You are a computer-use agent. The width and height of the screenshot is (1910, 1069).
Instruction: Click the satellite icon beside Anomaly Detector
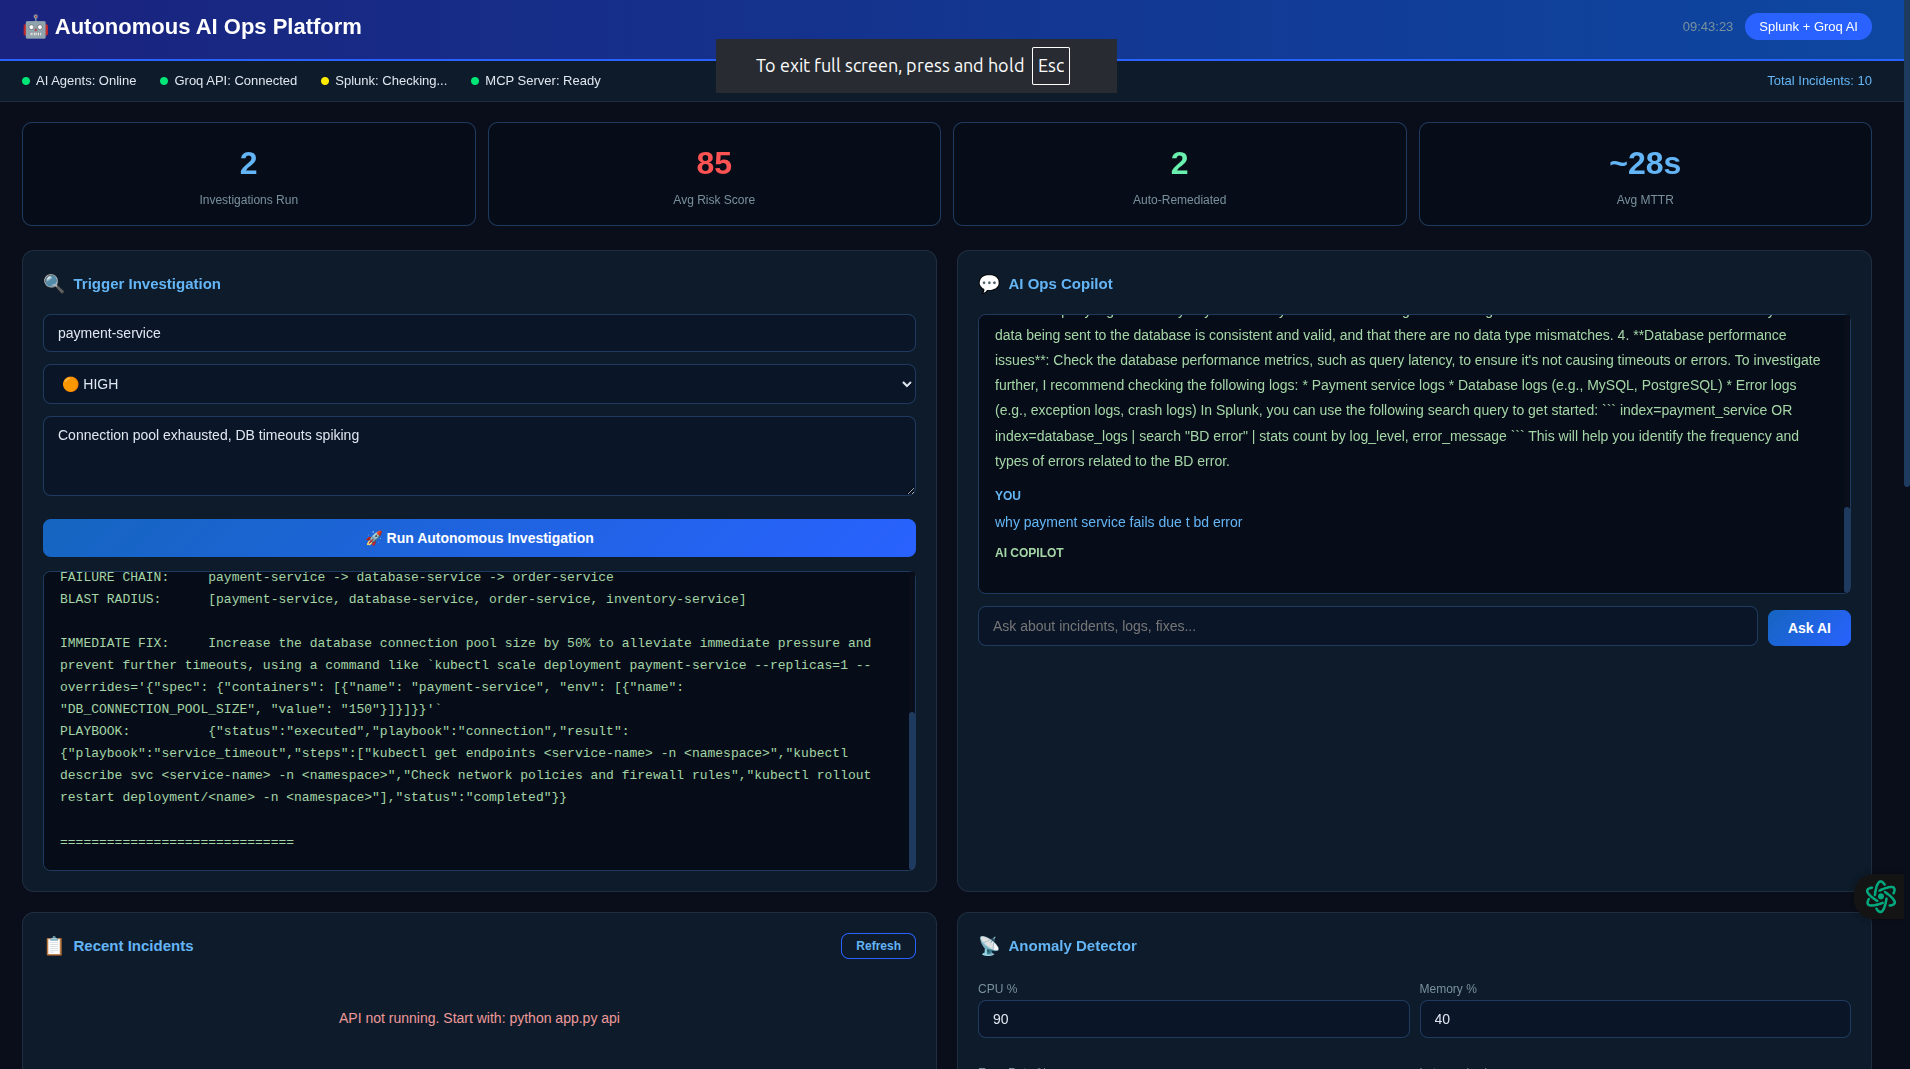989,946
